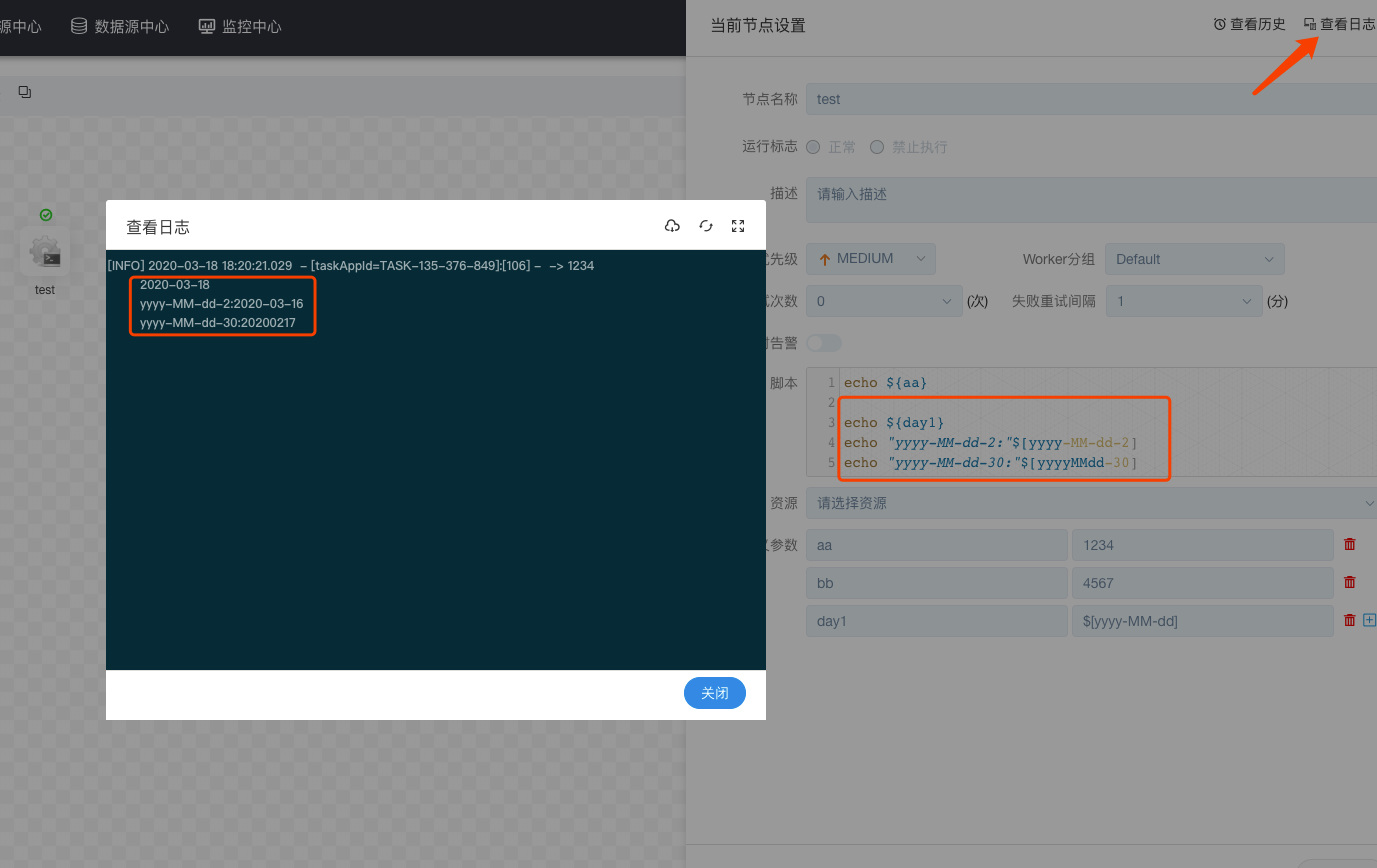This screenshot has height=868, width=1377.
Task: Open the retry count dropdown showing 0
Action: coord(884,301)
